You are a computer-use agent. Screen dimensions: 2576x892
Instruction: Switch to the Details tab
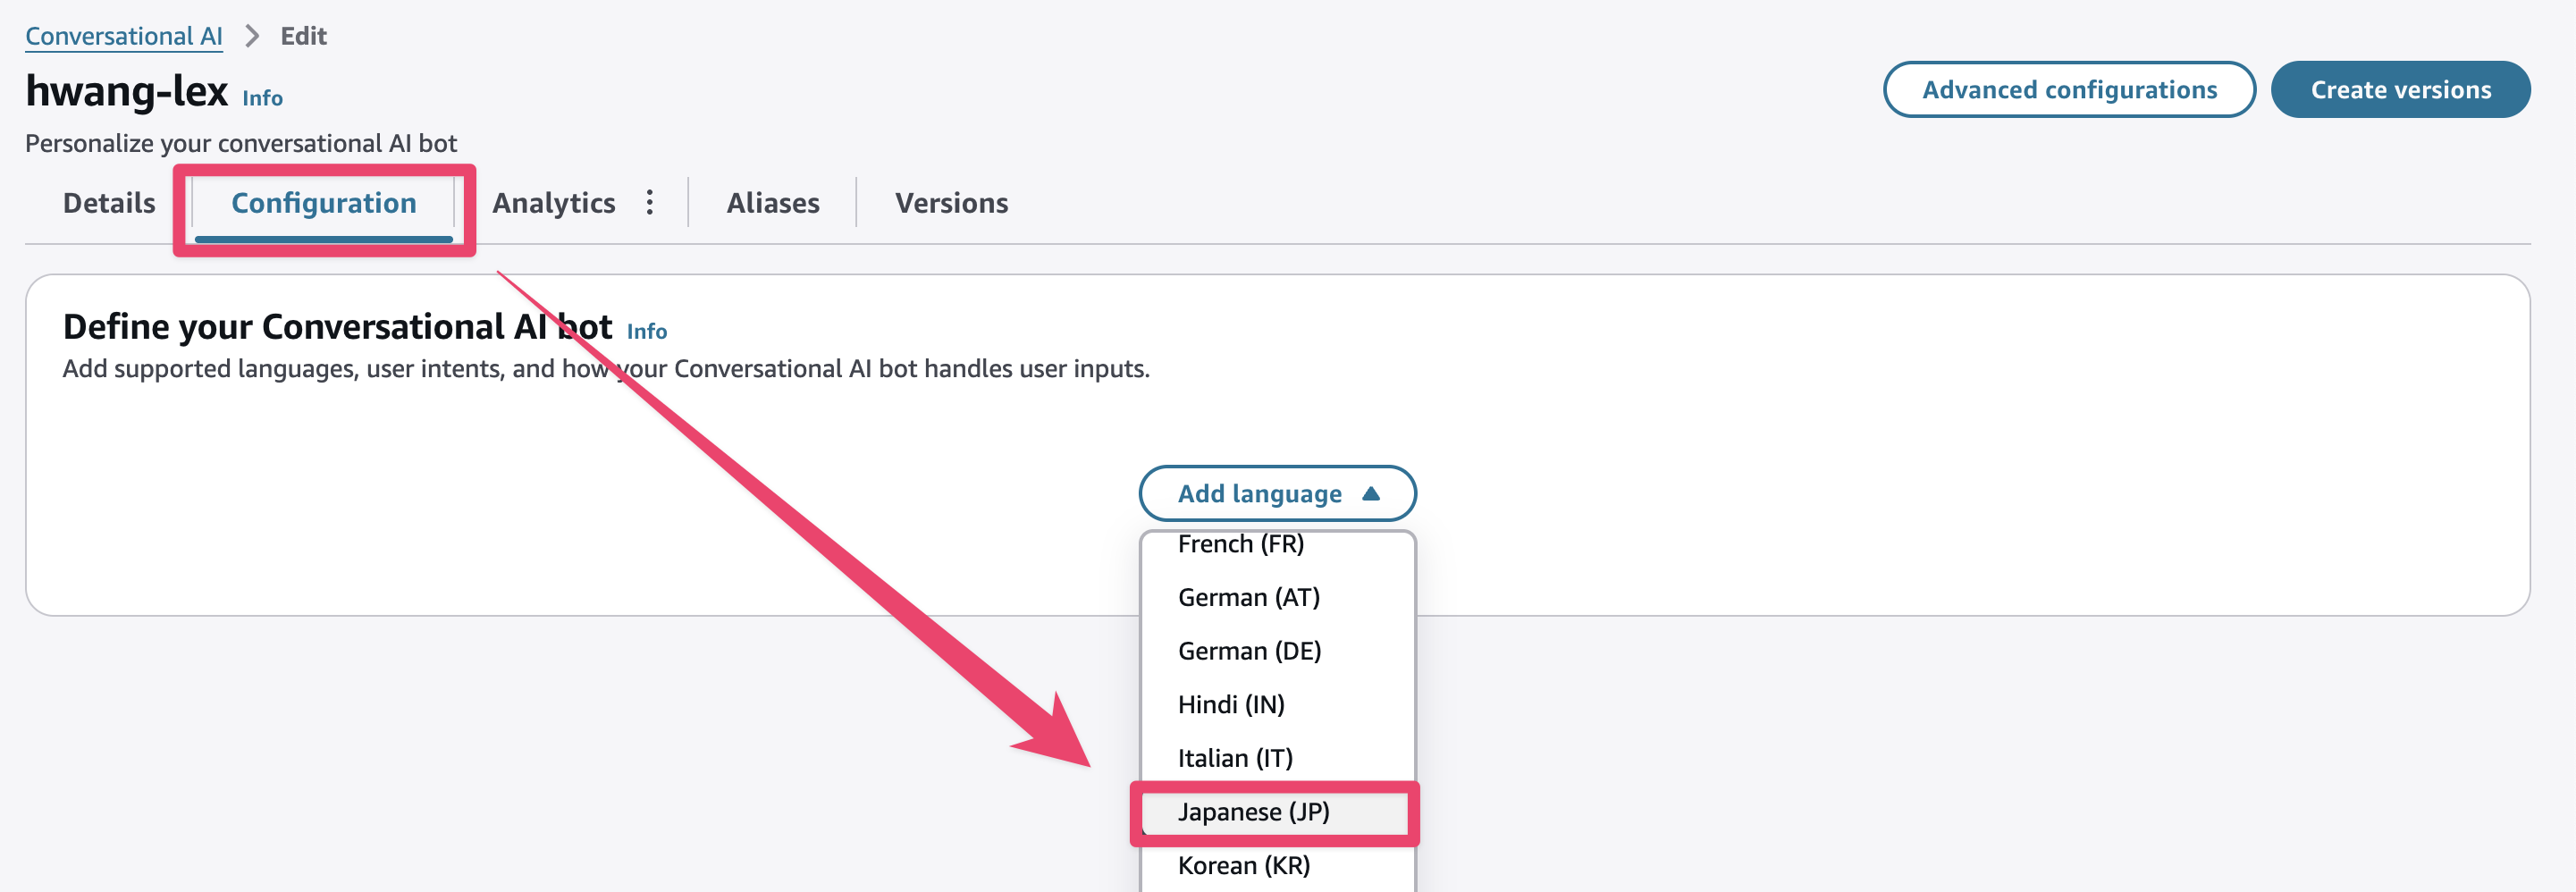click(109, 203)
